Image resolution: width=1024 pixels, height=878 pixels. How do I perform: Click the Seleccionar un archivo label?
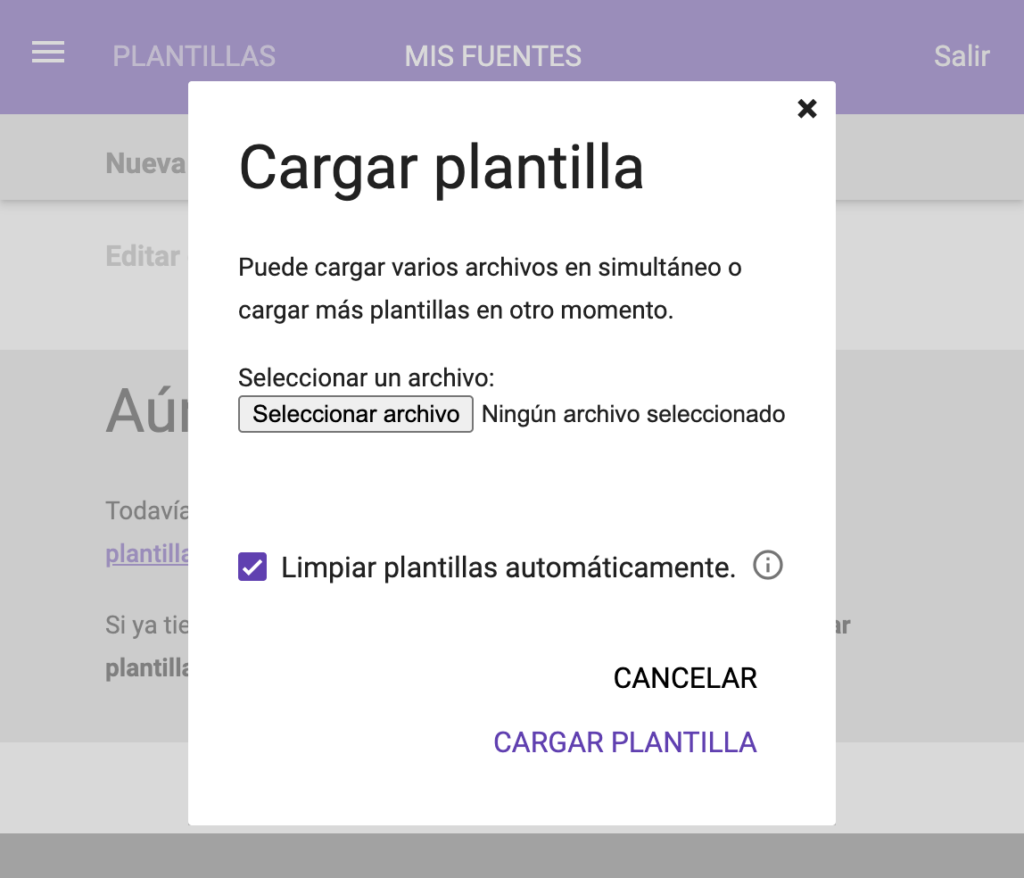[x=366, y=378]
